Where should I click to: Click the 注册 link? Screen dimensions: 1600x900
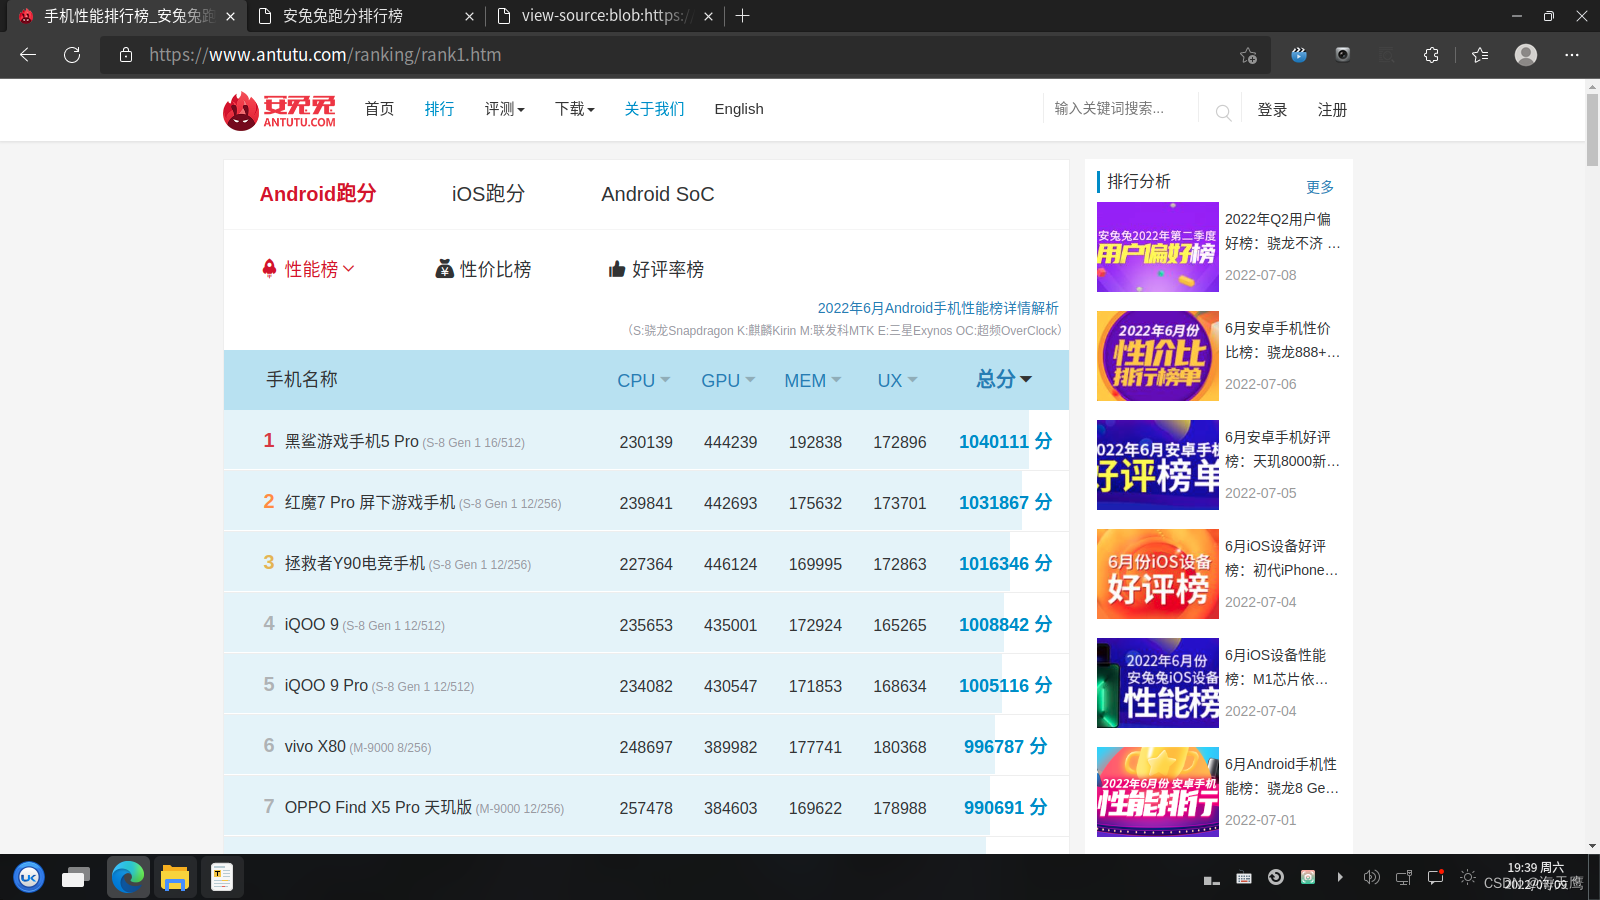coord(1332,110)
